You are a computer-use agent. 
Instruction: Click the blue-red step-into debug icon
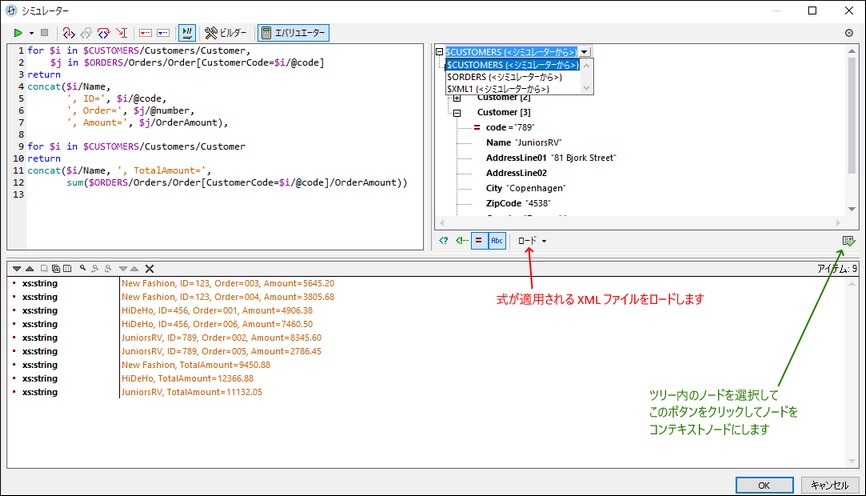tap(68, 33)
